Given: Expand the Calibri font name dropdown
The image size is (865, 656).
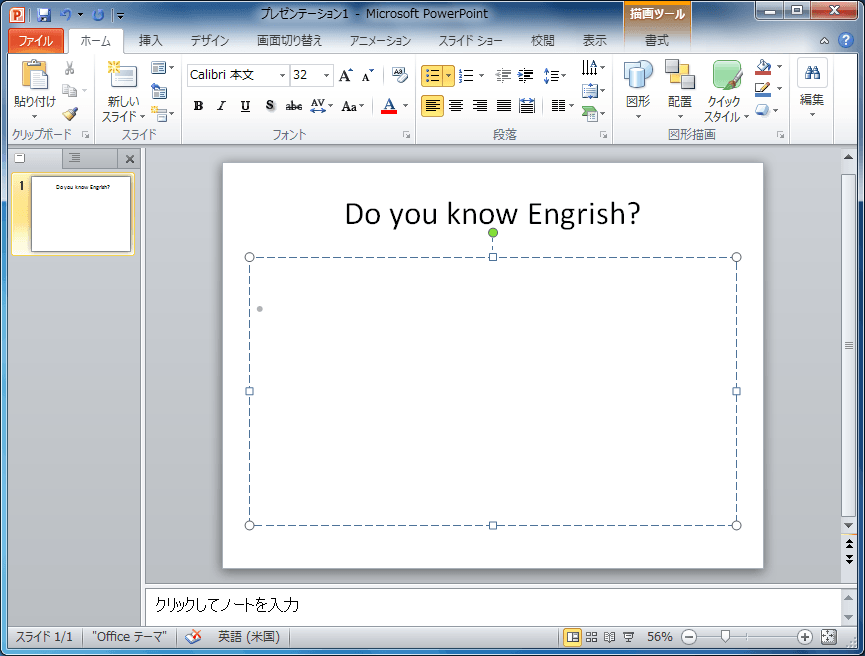Looking at the screenshot, I should pos(283,76).
